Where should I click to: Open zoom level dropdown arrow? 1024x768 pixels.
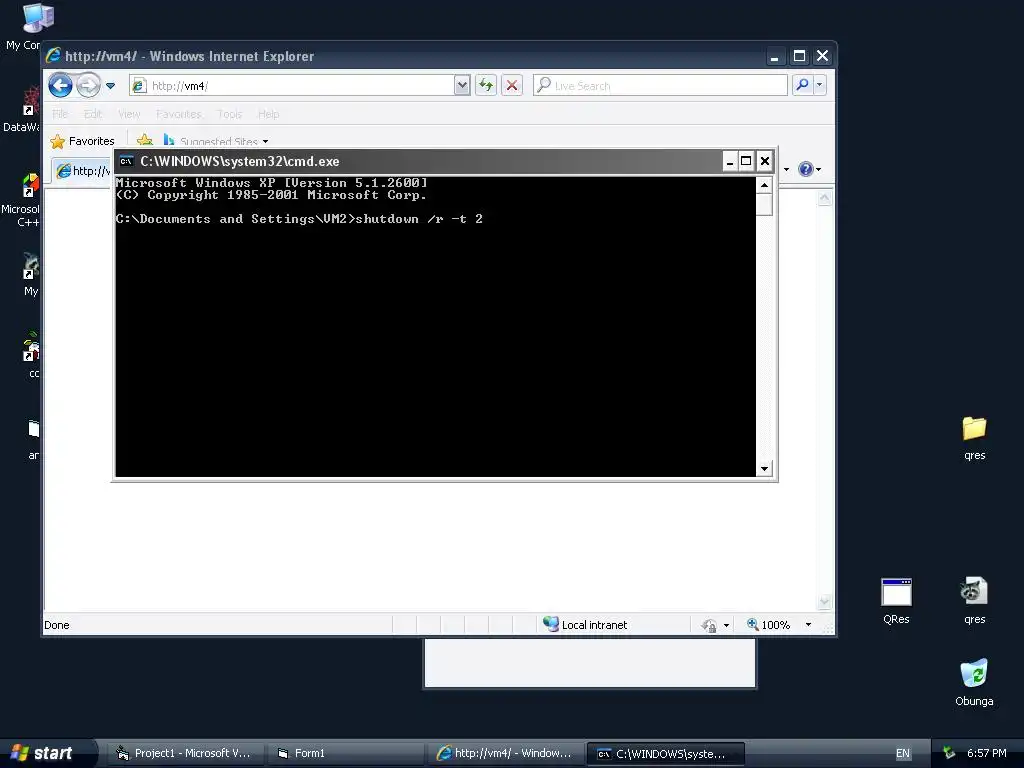(x=808, y=625)
